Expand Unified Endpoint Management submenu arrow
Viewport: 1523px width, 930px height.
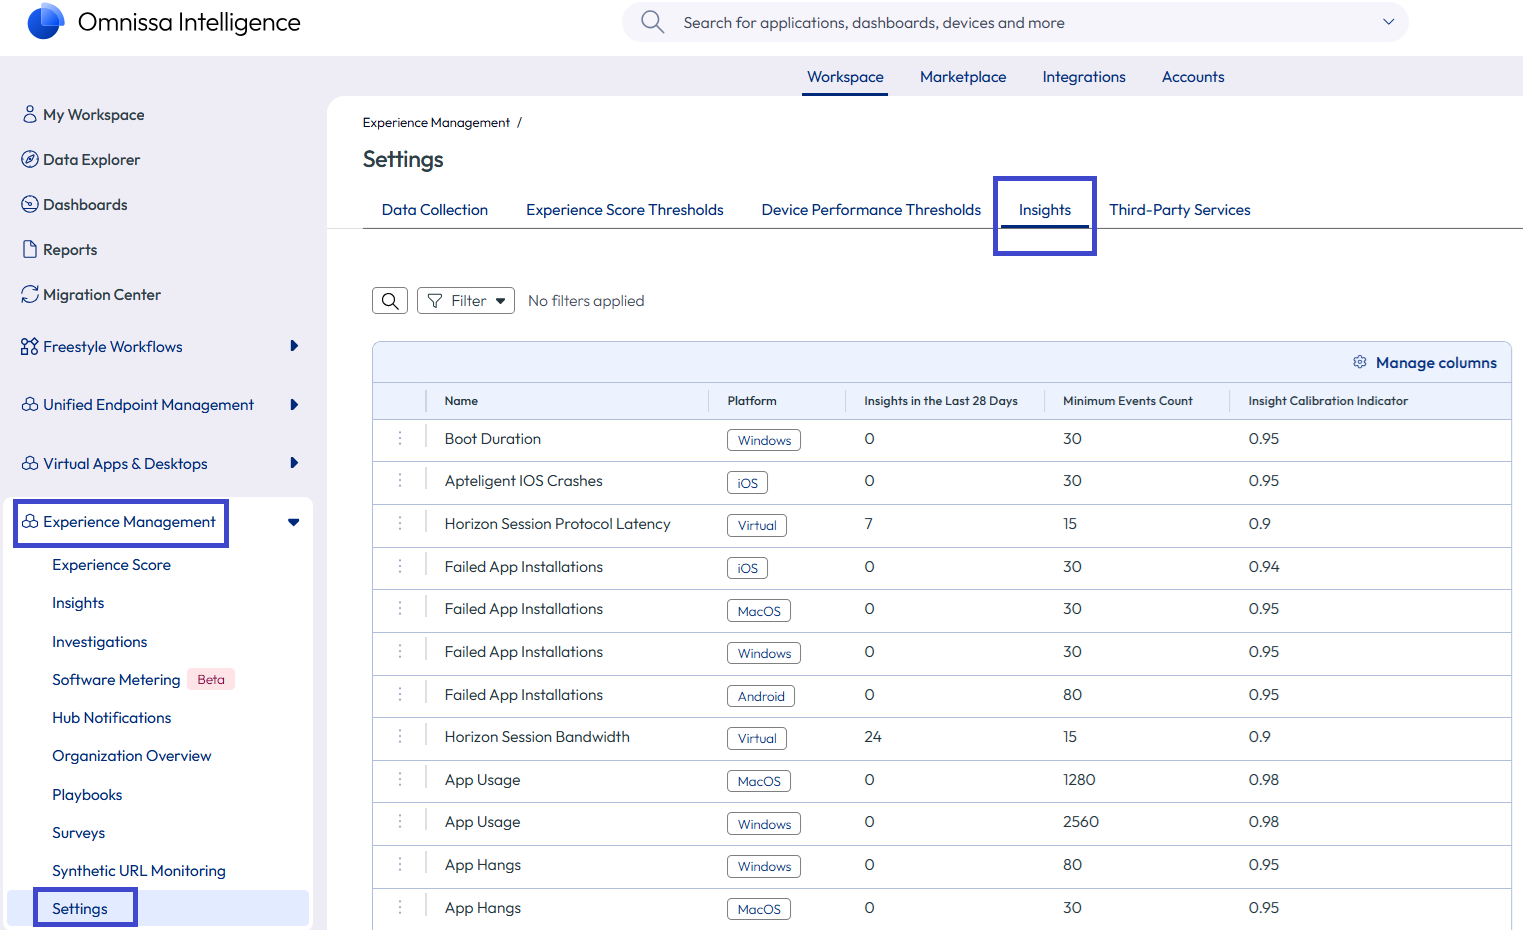[x=294, y=404]
